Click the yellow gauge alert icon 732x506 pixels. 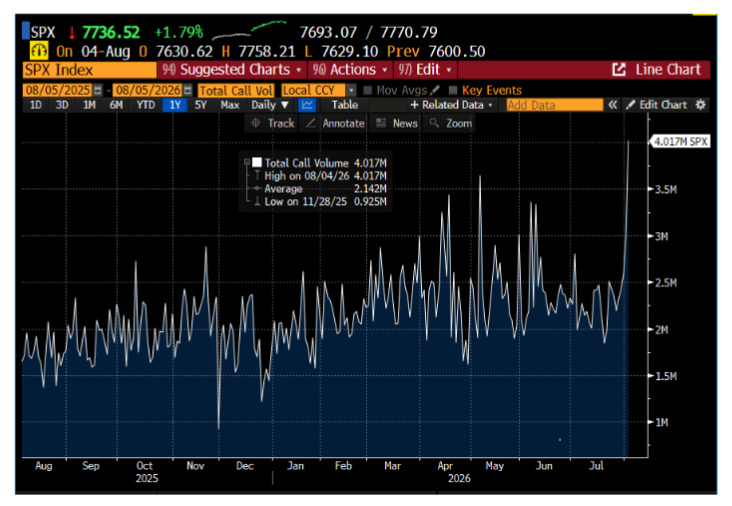point(39,50)
